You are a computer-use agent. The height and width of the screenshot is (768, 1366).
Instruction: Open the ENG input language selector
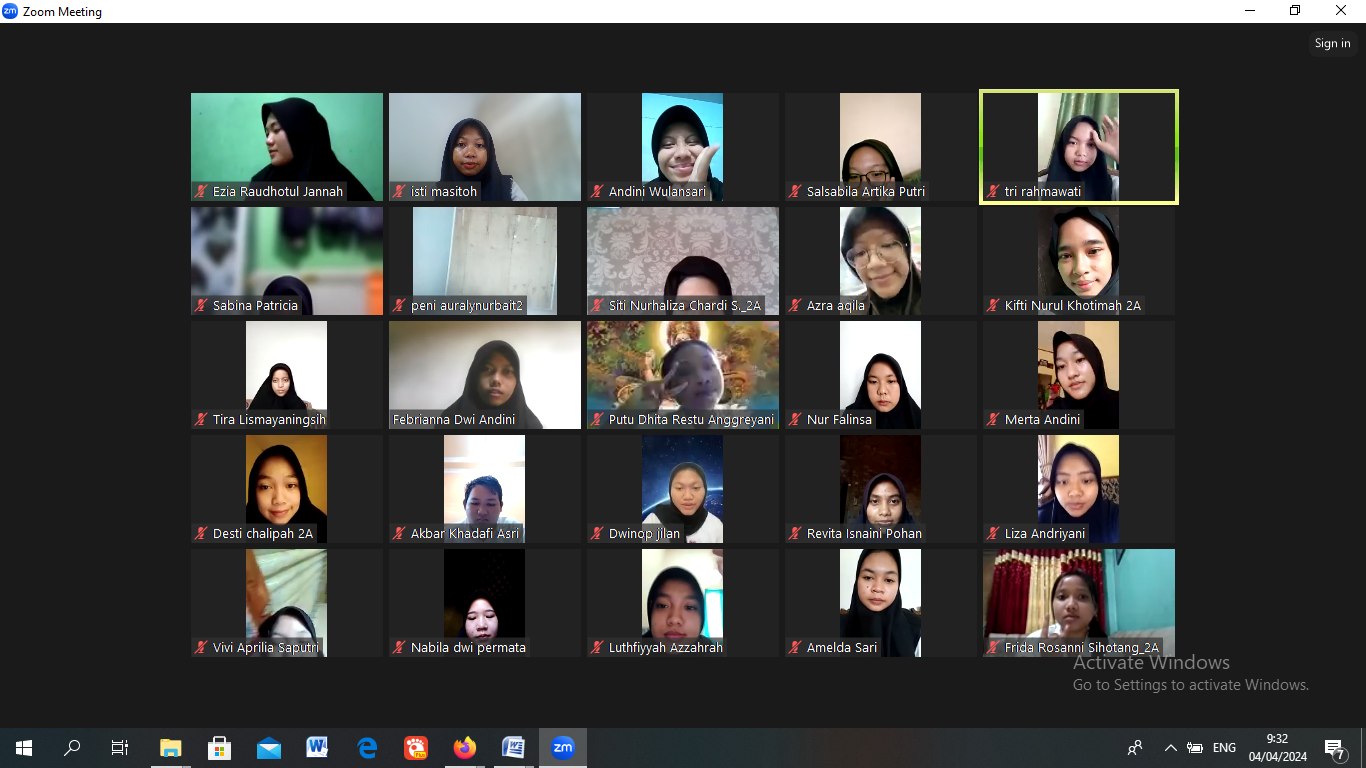(x=1224, y=748)
